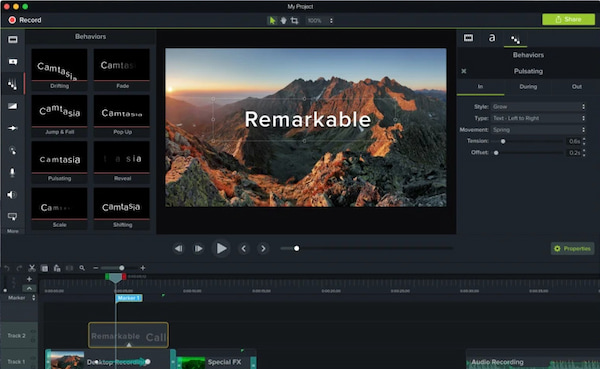Collapse the marker track with chevron
Screen dimensions: 600x369
(x=29, y=288)
